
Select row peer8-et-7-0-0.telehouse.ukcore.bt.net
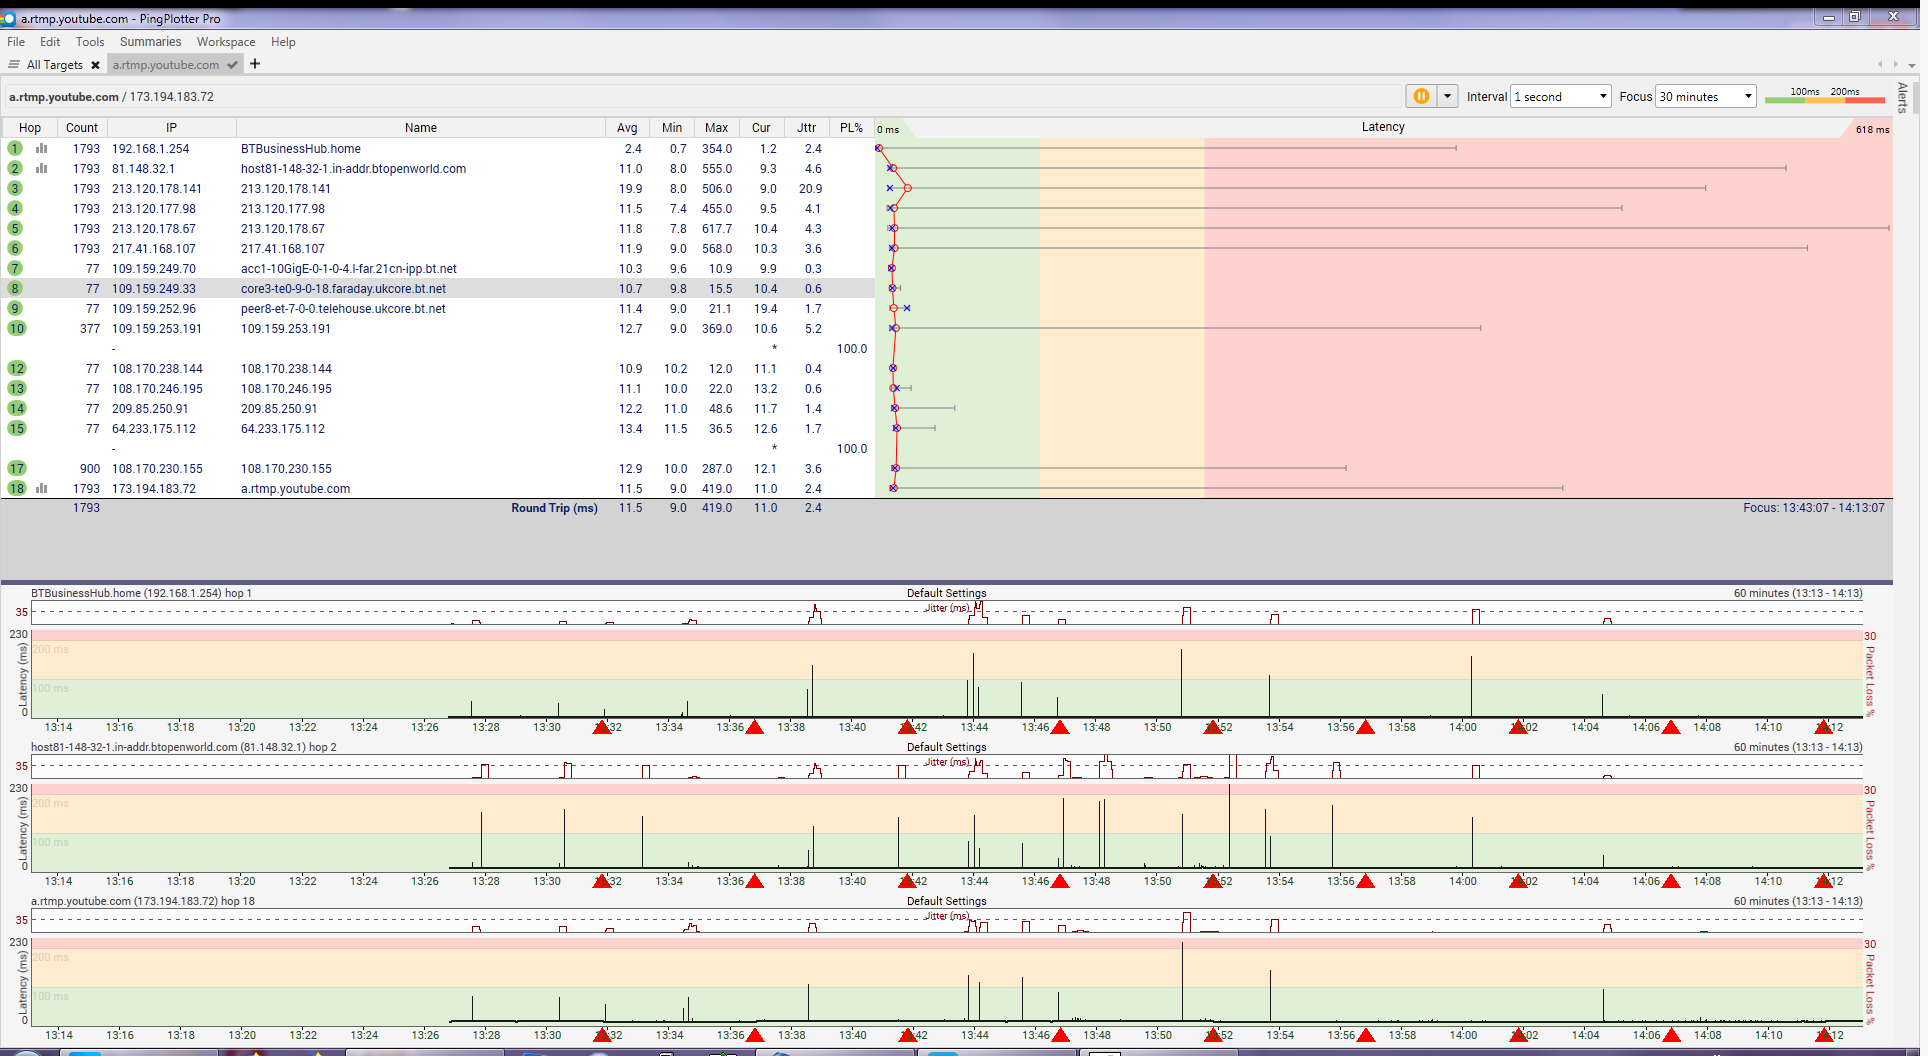pyautogui.click(x=438, y=308)
